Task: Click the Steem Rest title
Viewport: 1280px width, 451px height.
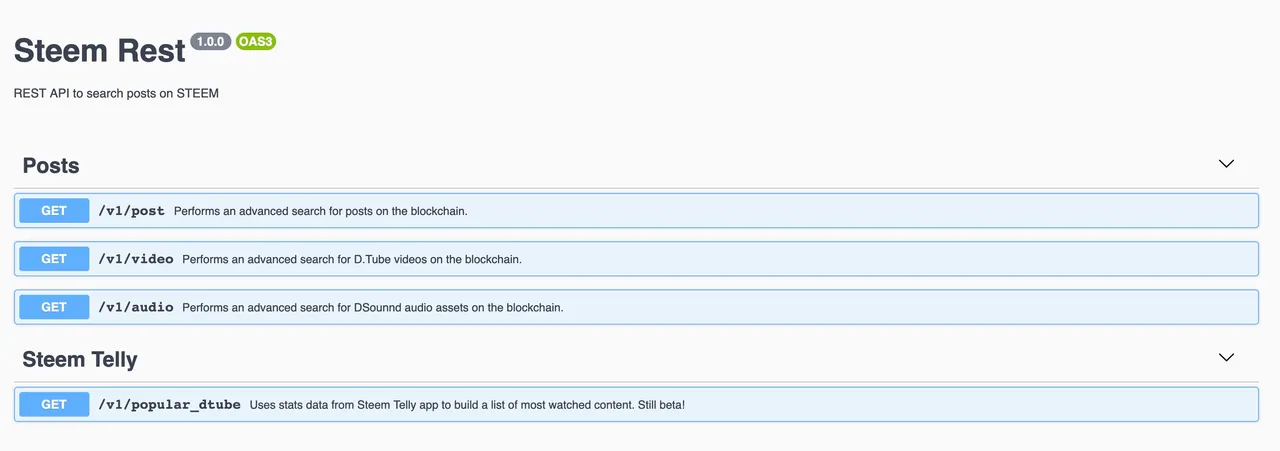Action: coord(100,50)
